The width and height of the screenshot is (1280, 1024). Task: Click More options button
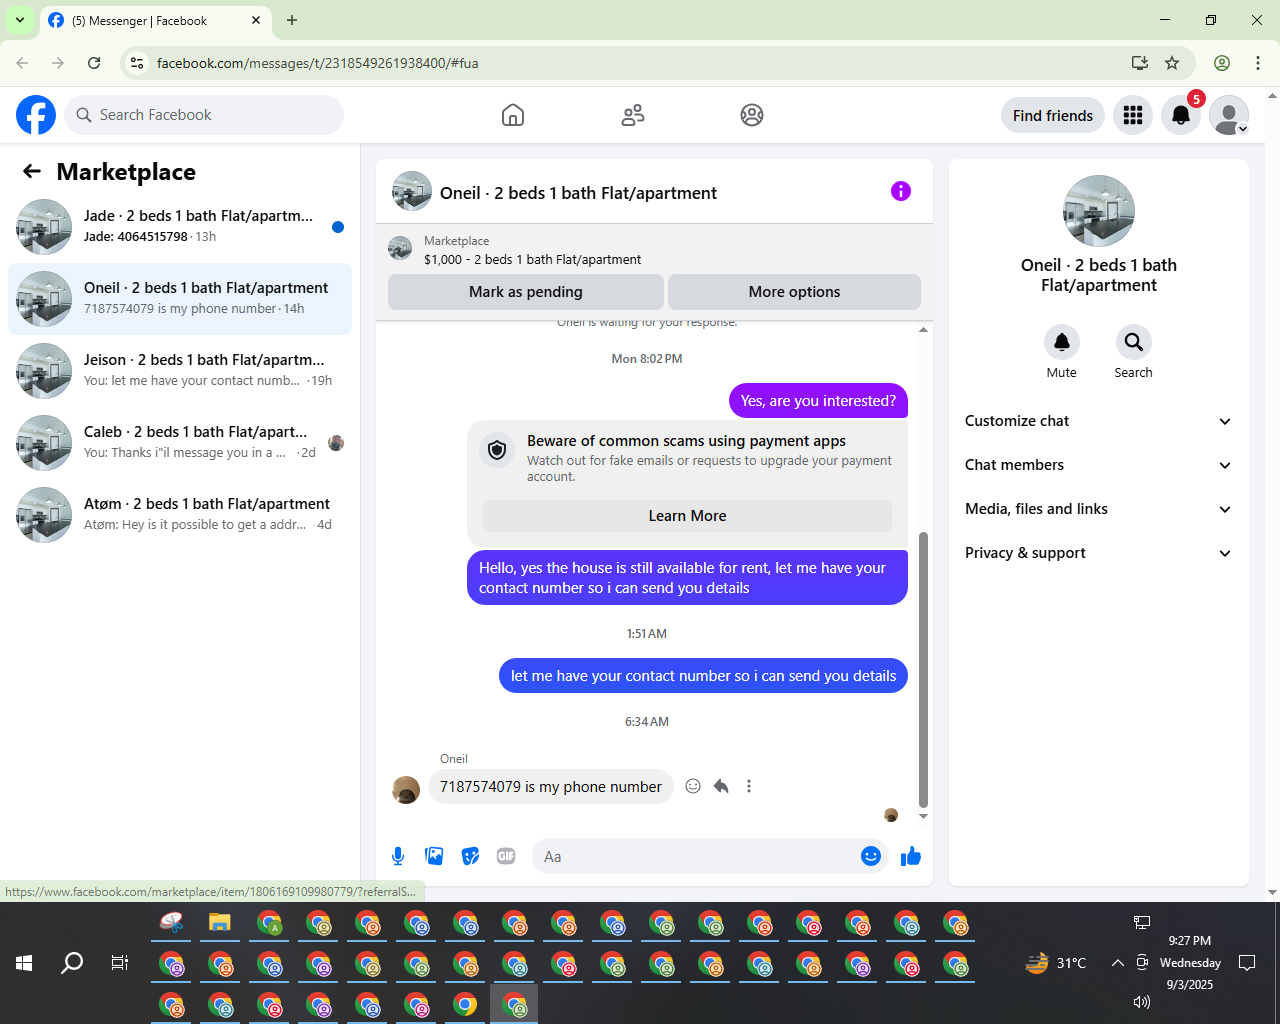tap(794, 292)
